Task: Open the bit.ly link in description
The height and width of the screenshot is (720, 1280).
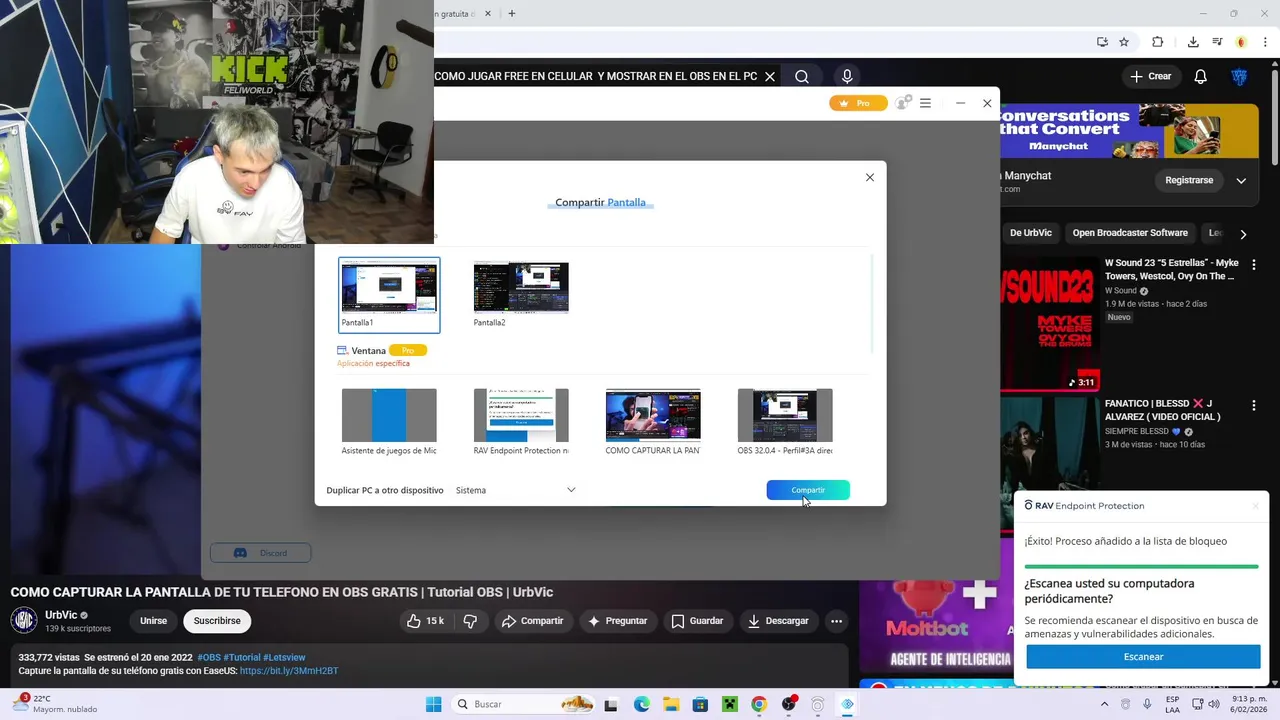Action: (x=289, y=671)
